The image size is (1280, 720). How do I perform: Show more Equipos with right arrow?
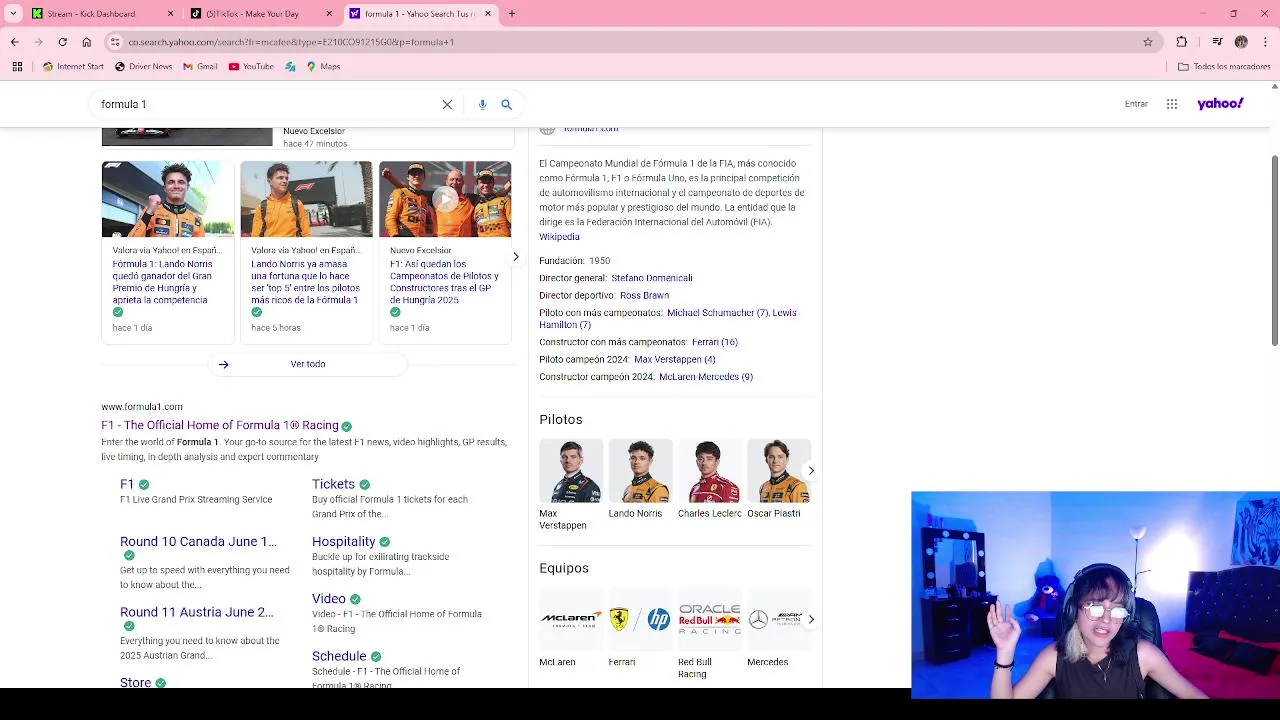click(x=811, y=619)
